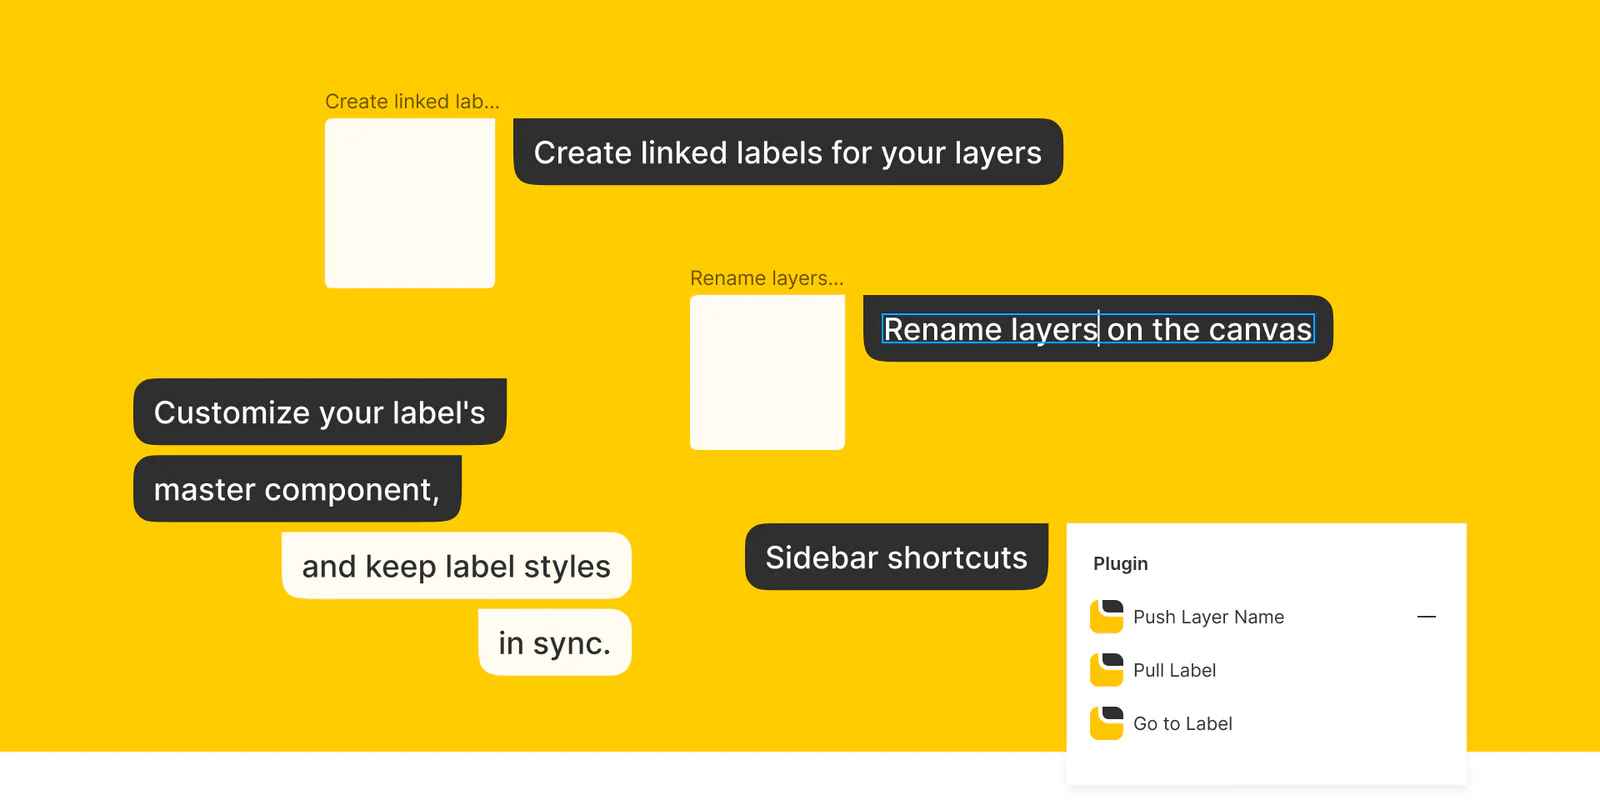Select the white square under Create linked lab...
Viewport: 1600px width, 800px height.
(410, 203)
